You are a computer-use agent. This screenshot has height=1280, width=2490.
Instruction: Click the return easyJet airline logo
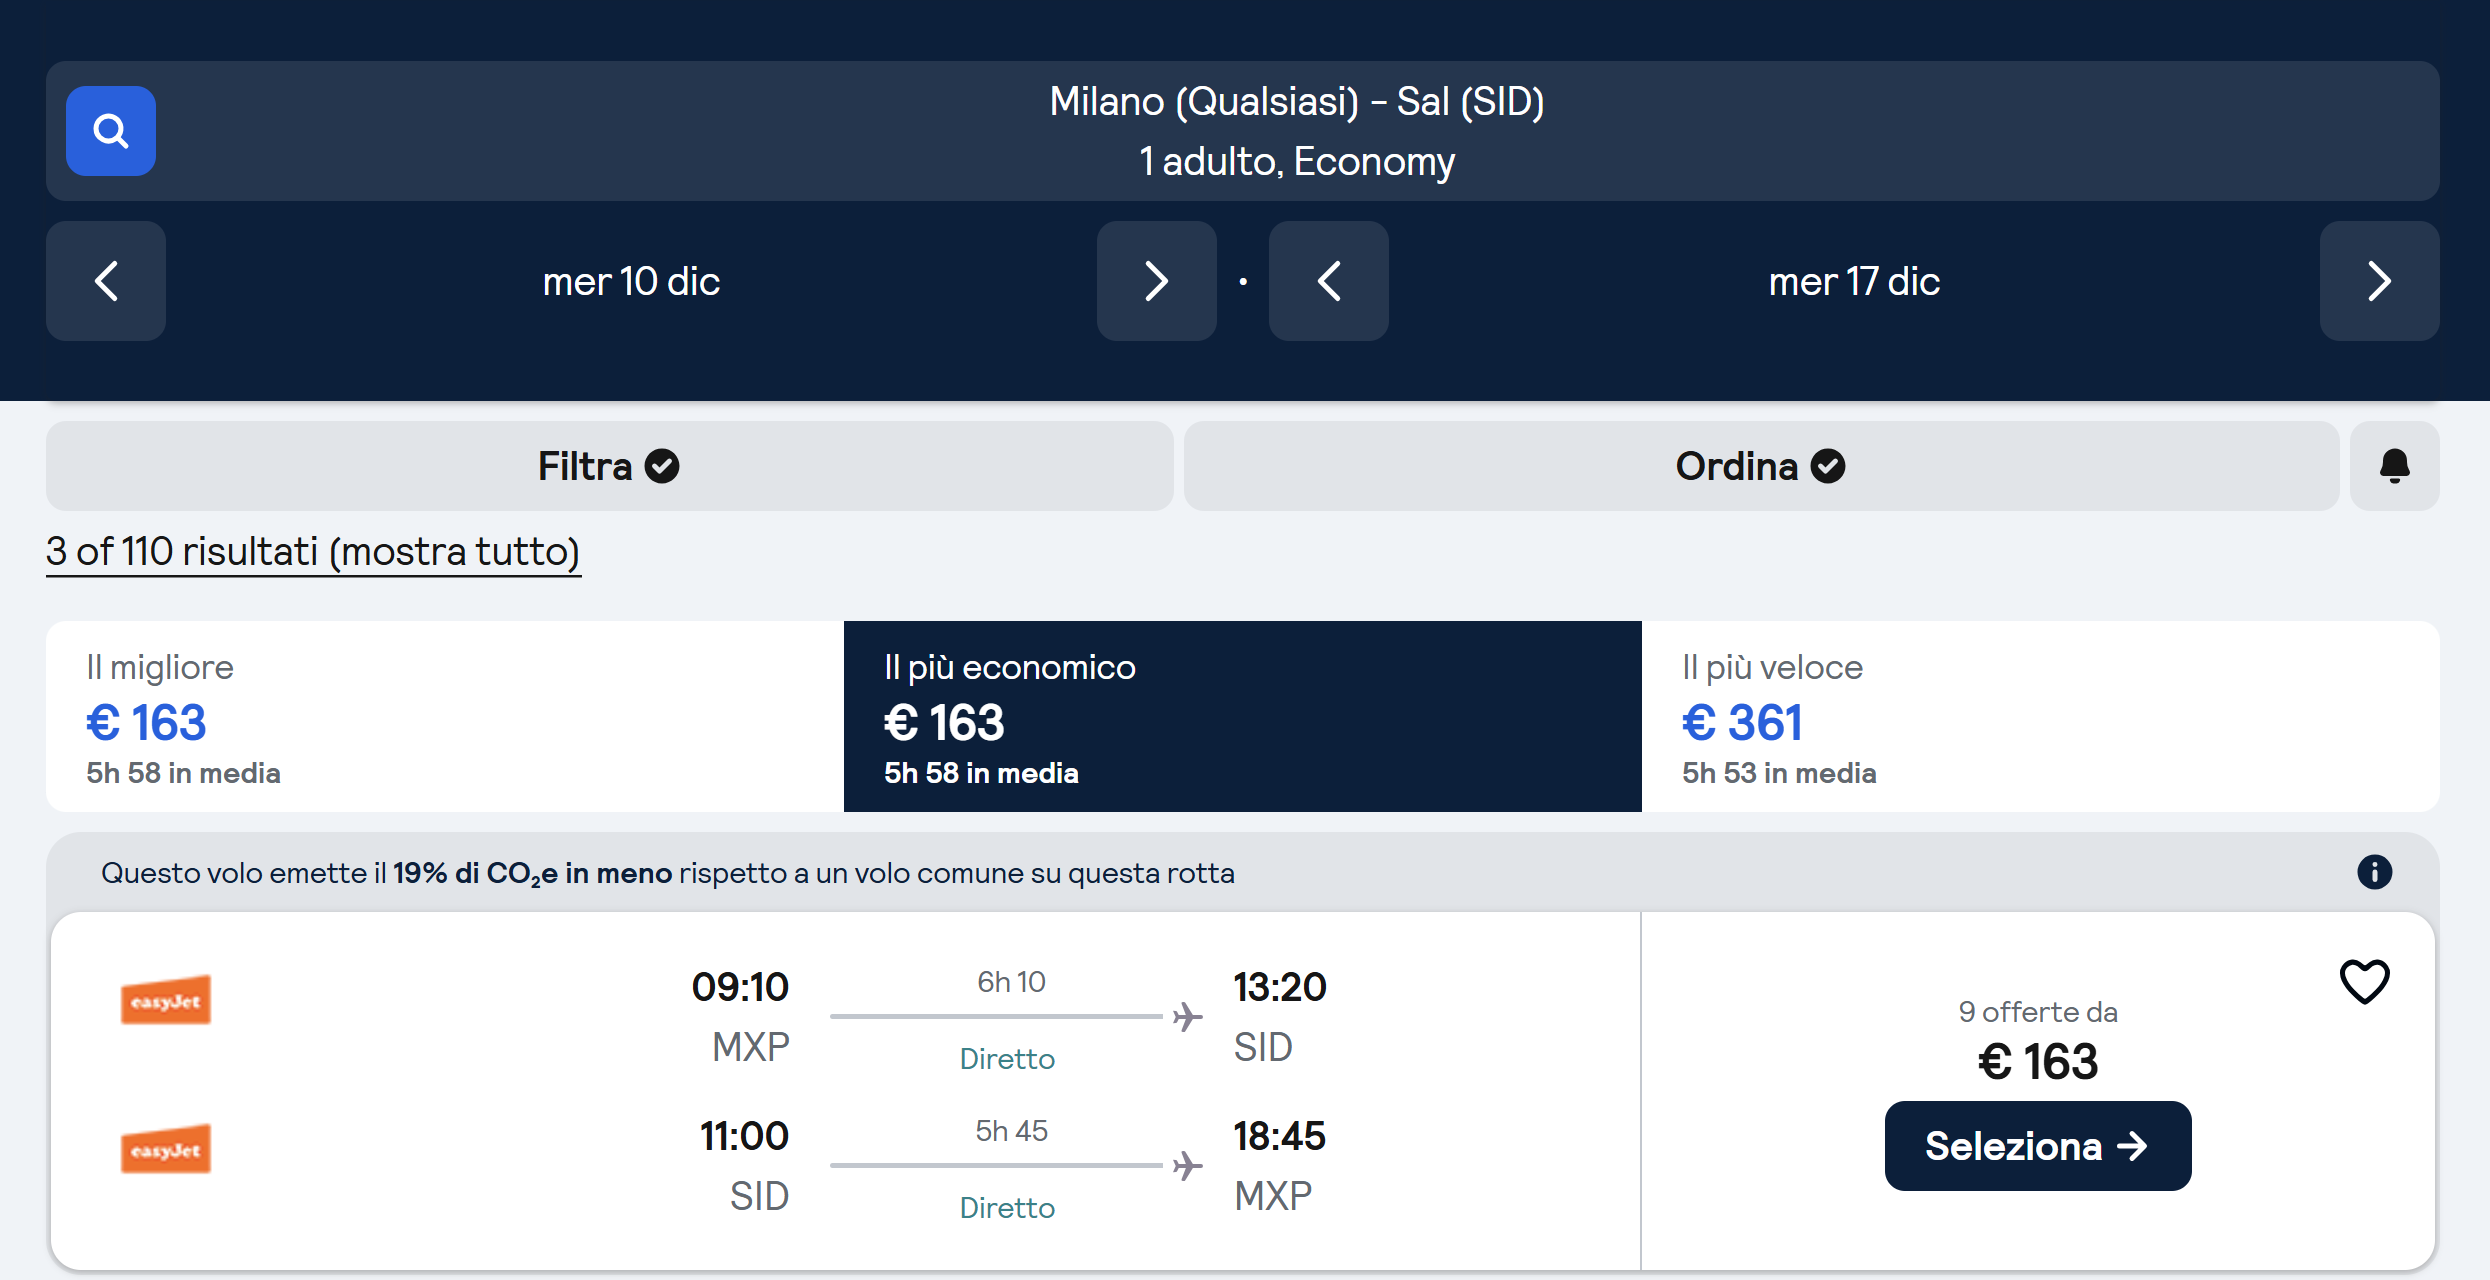(166, 1149)
